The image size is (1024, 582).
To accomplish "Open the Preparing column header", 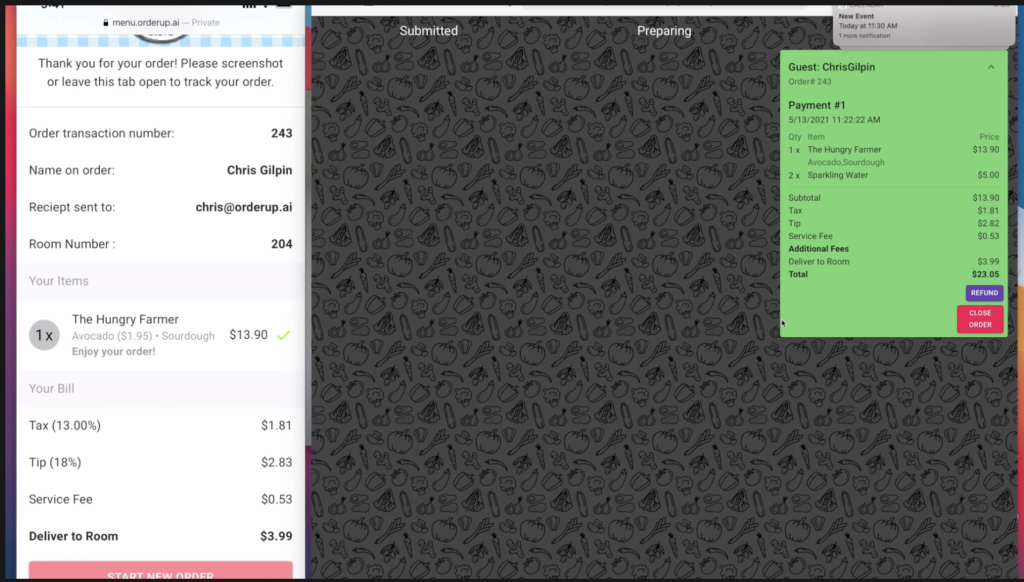I will pos(664,31).
